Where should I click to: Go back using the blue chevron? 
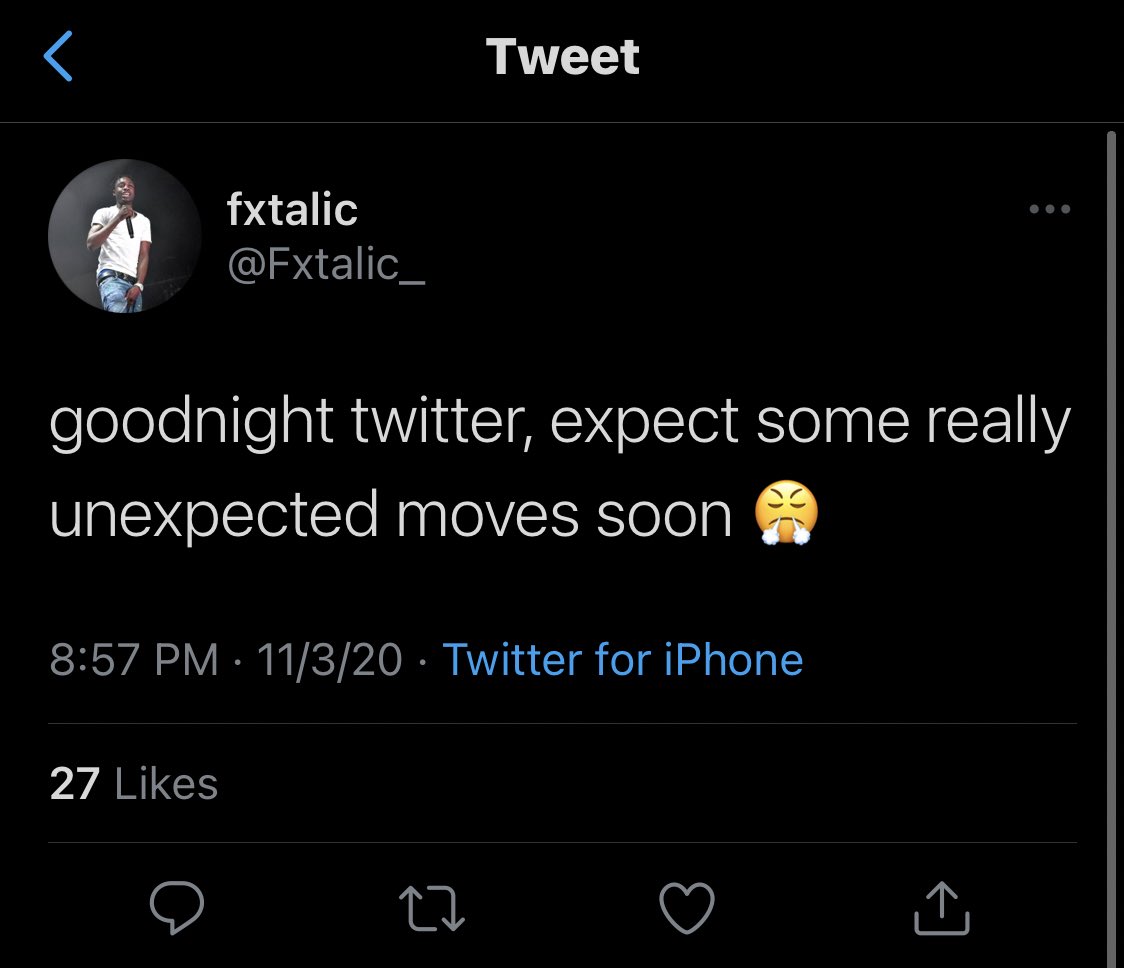point(59,57)
